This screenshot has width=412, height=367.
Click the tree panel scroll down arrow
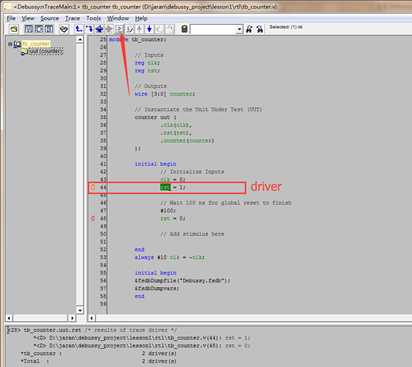pos(79,310)
